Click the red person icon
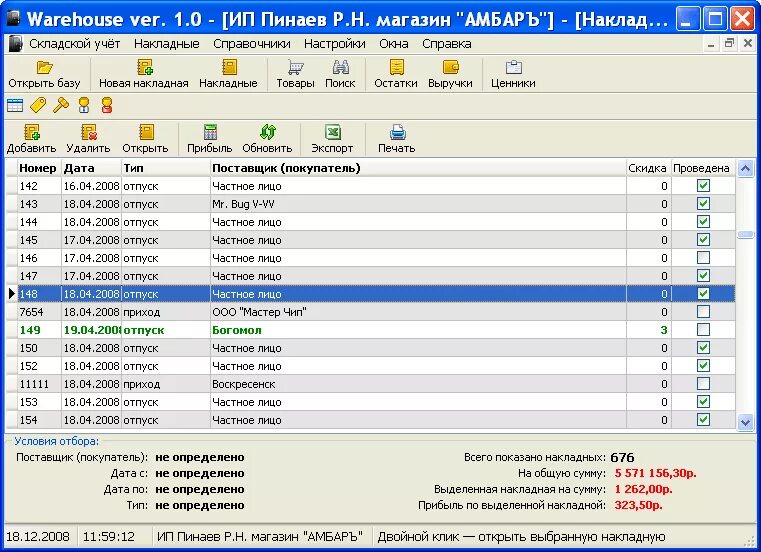 click(107, 105)
